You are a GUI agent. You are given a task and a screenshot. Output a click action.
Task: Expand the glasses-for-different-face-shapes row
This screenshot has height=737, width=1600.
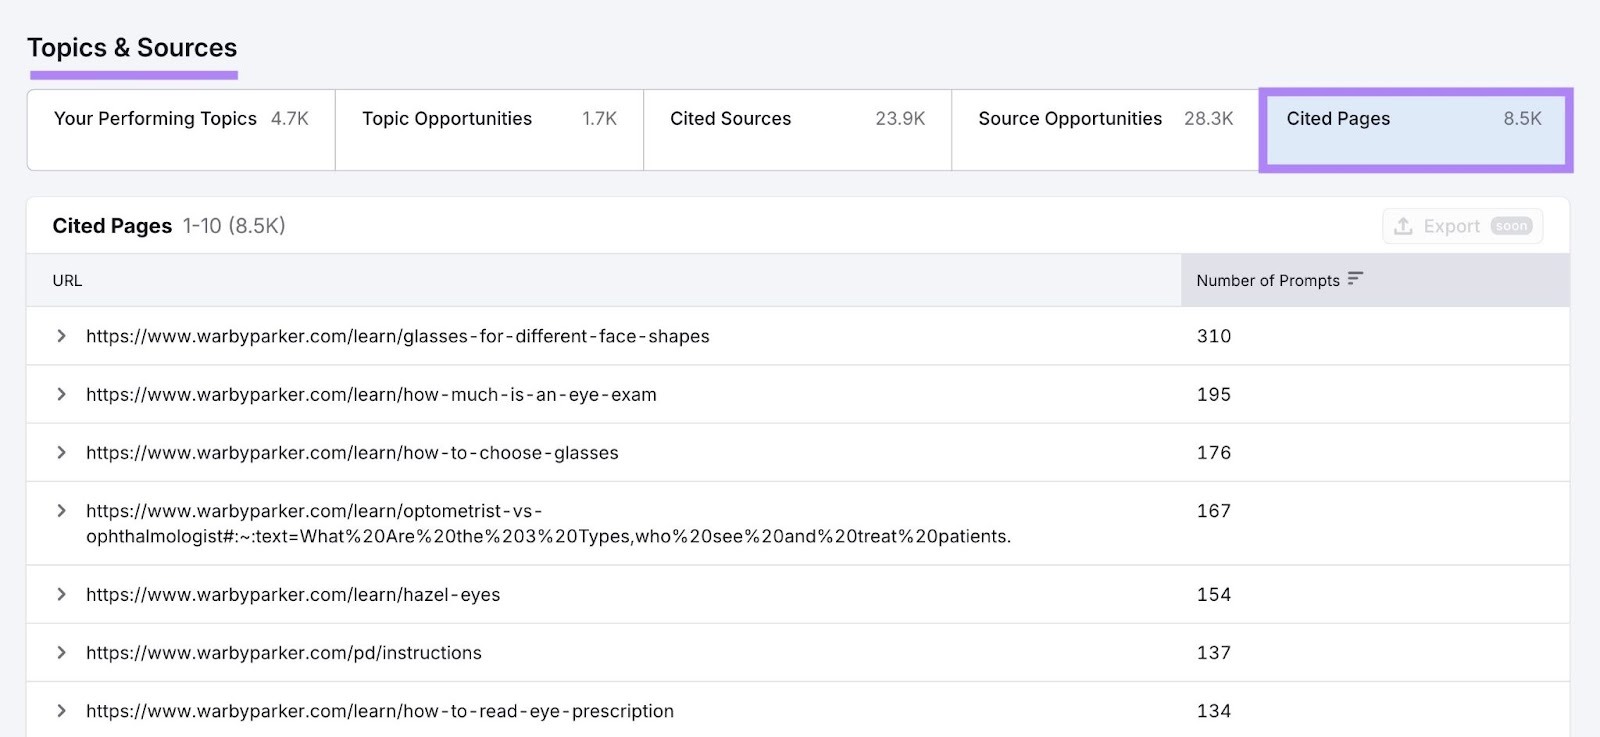[61, 336]
